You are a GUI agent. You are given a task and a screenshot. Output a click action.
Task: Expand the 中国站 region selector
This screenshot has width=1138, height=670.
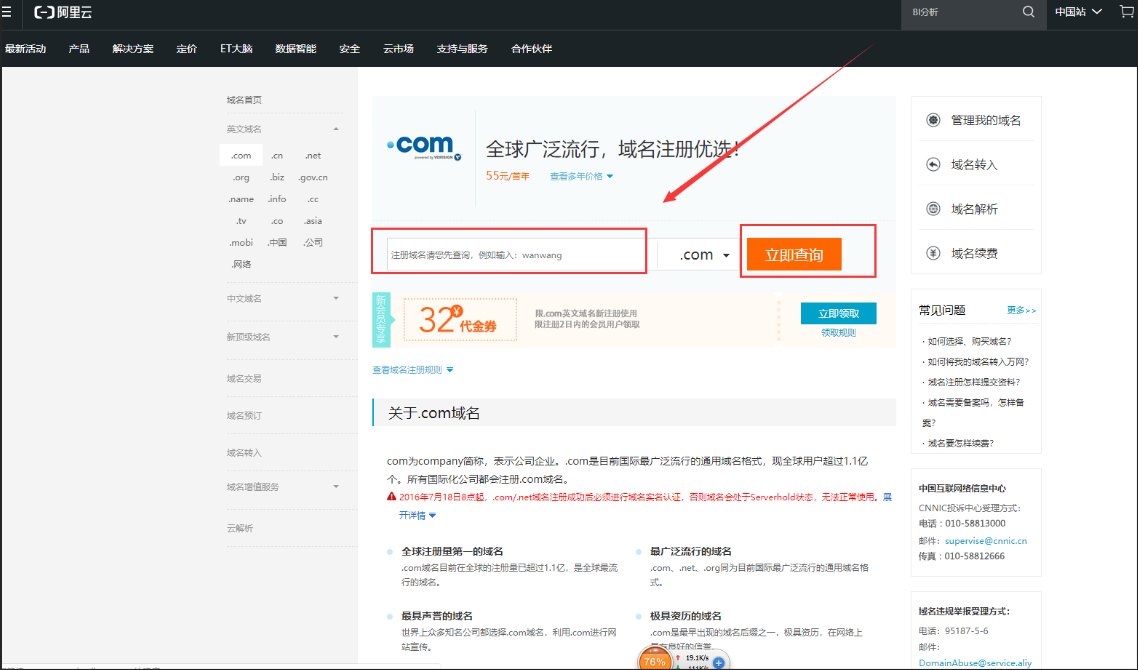tap(1078, 12)
